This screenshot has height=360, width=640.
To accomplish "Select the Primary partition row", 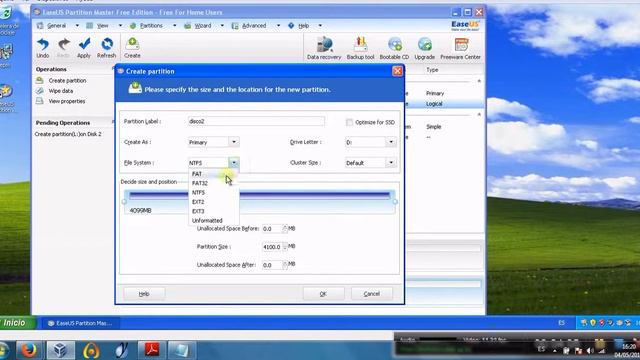I will [443, 93].
